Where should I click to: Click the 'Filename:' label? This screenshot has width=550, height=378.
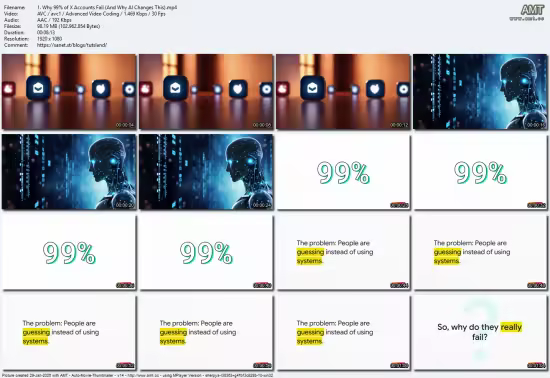coord(14,7)
